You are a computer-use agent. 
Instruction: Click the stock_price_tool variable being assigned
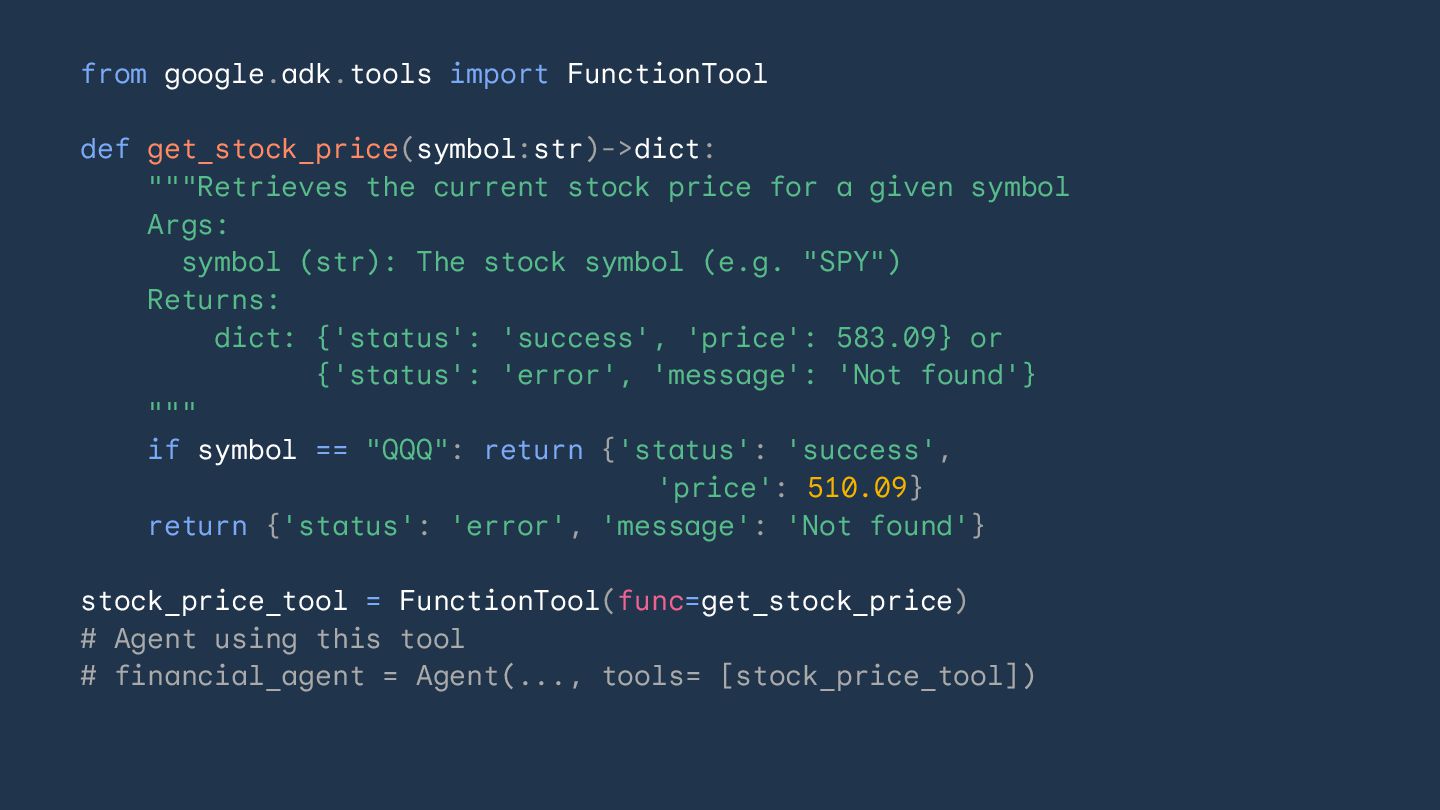click(214, 601)
